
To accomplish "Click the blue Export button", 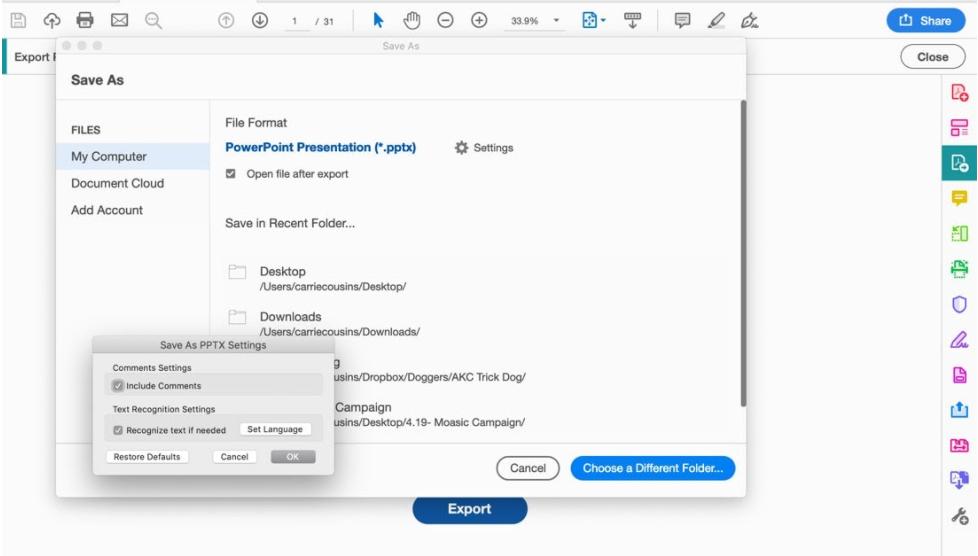I will (x=470, y=509).
